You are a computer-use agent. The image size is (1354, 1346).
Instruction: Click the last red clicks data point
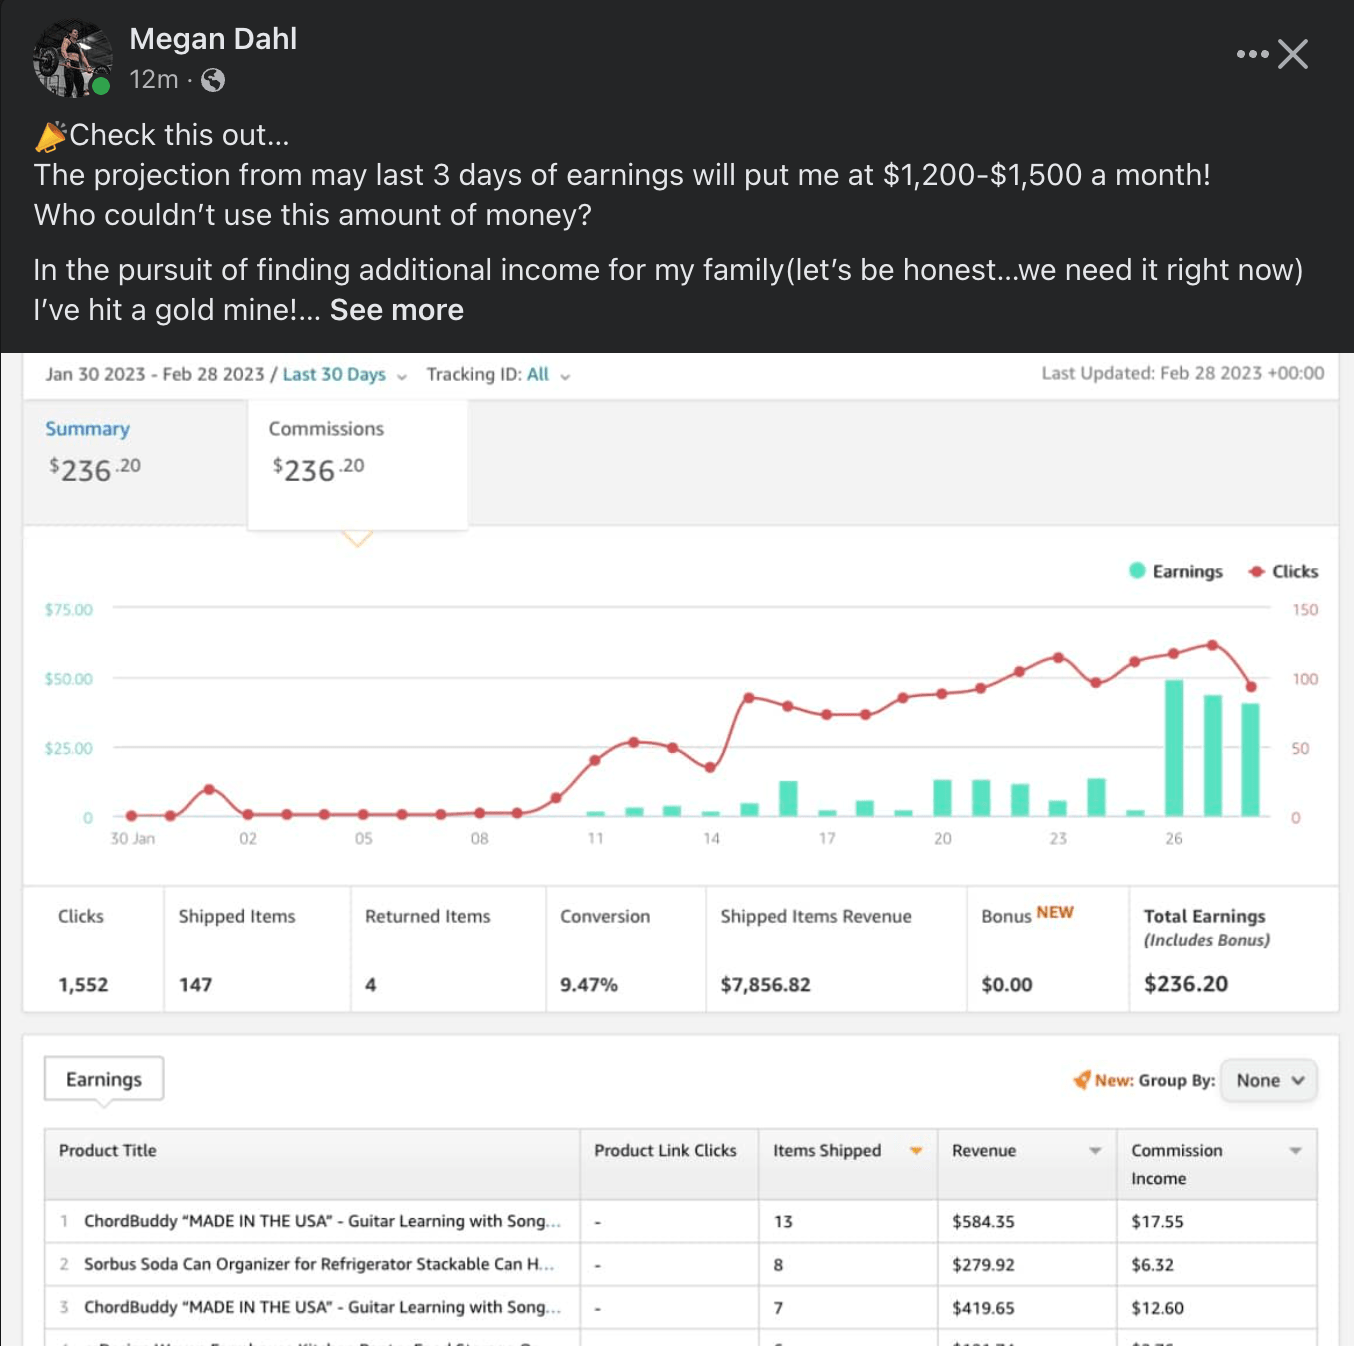[1251, 687]
